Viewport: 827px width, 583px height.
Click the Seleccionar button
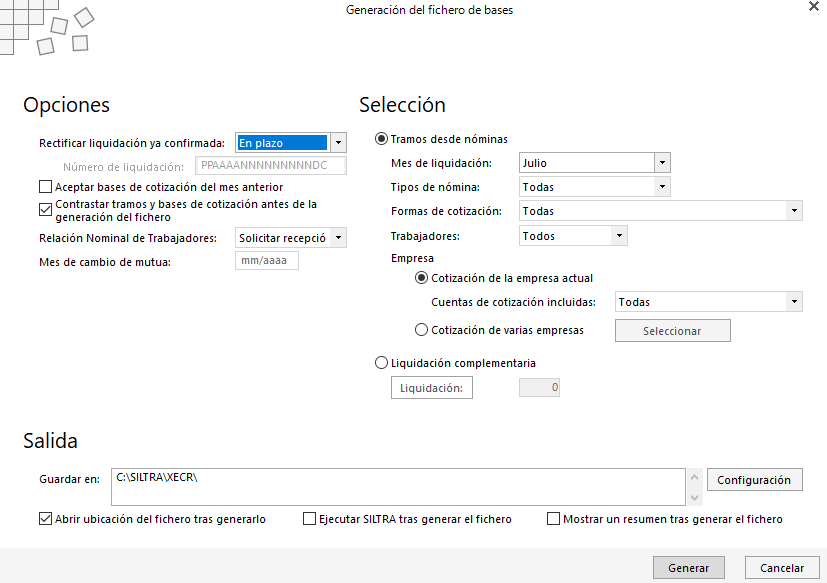click(672, 331)
